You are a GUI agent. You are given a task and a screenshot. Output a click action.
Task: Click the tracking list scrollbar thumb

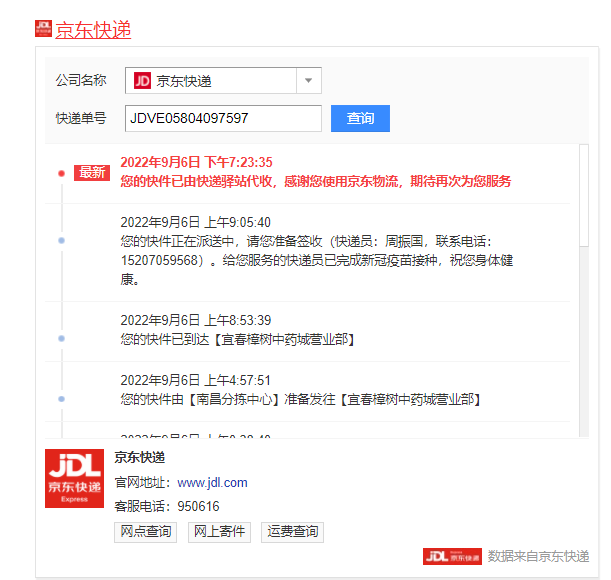584,195
